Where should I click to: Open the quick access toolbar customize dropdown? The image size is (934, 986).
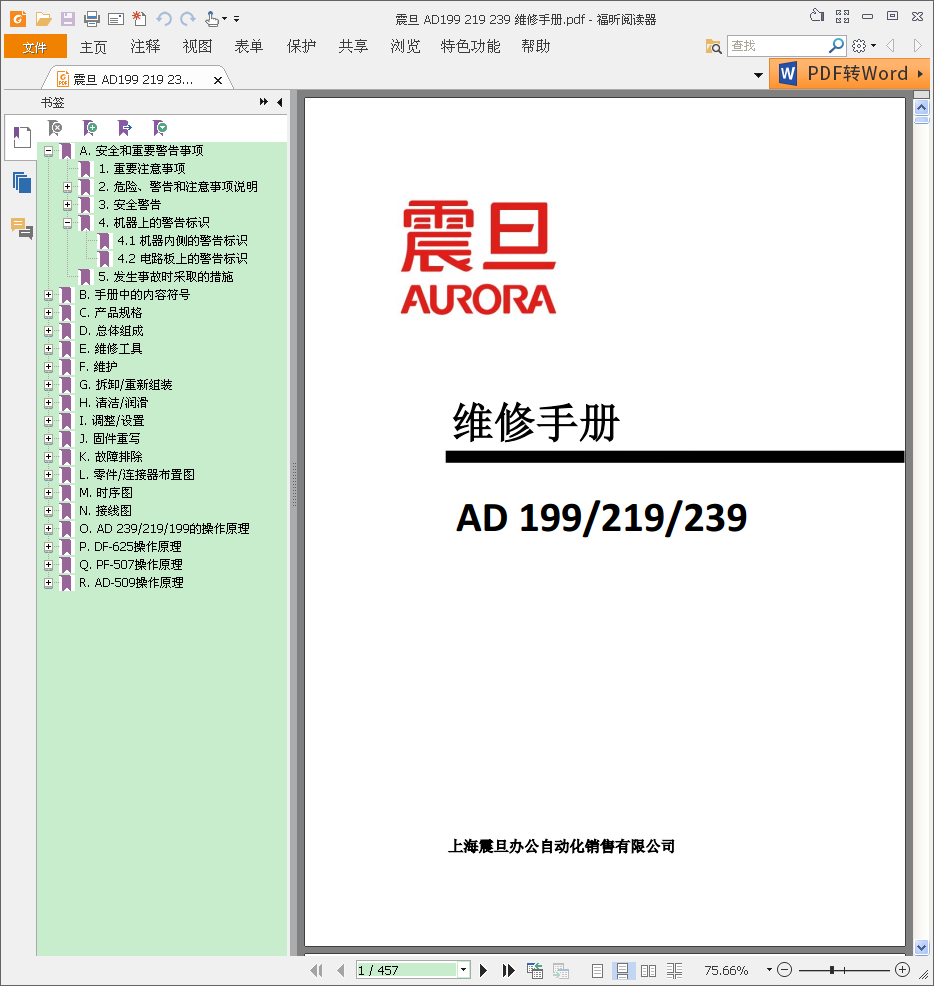tap(236, 19)
